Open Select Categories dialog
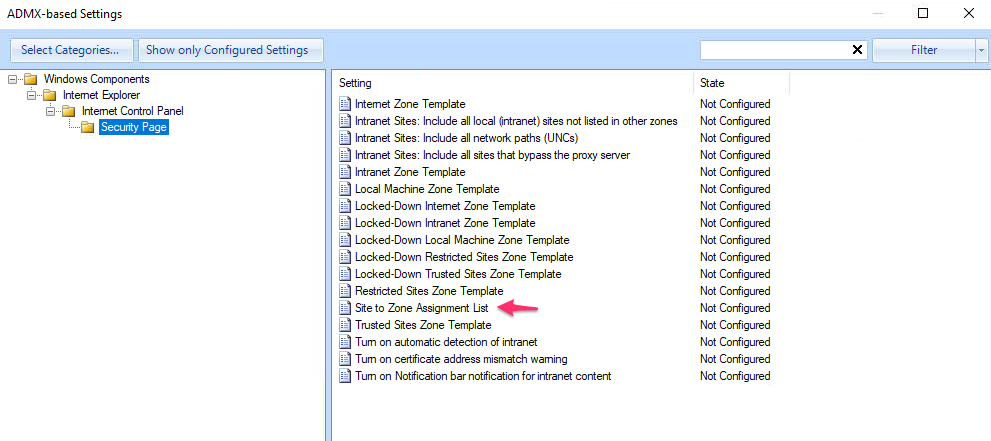 pyautogui.click(x=70, y=50)
